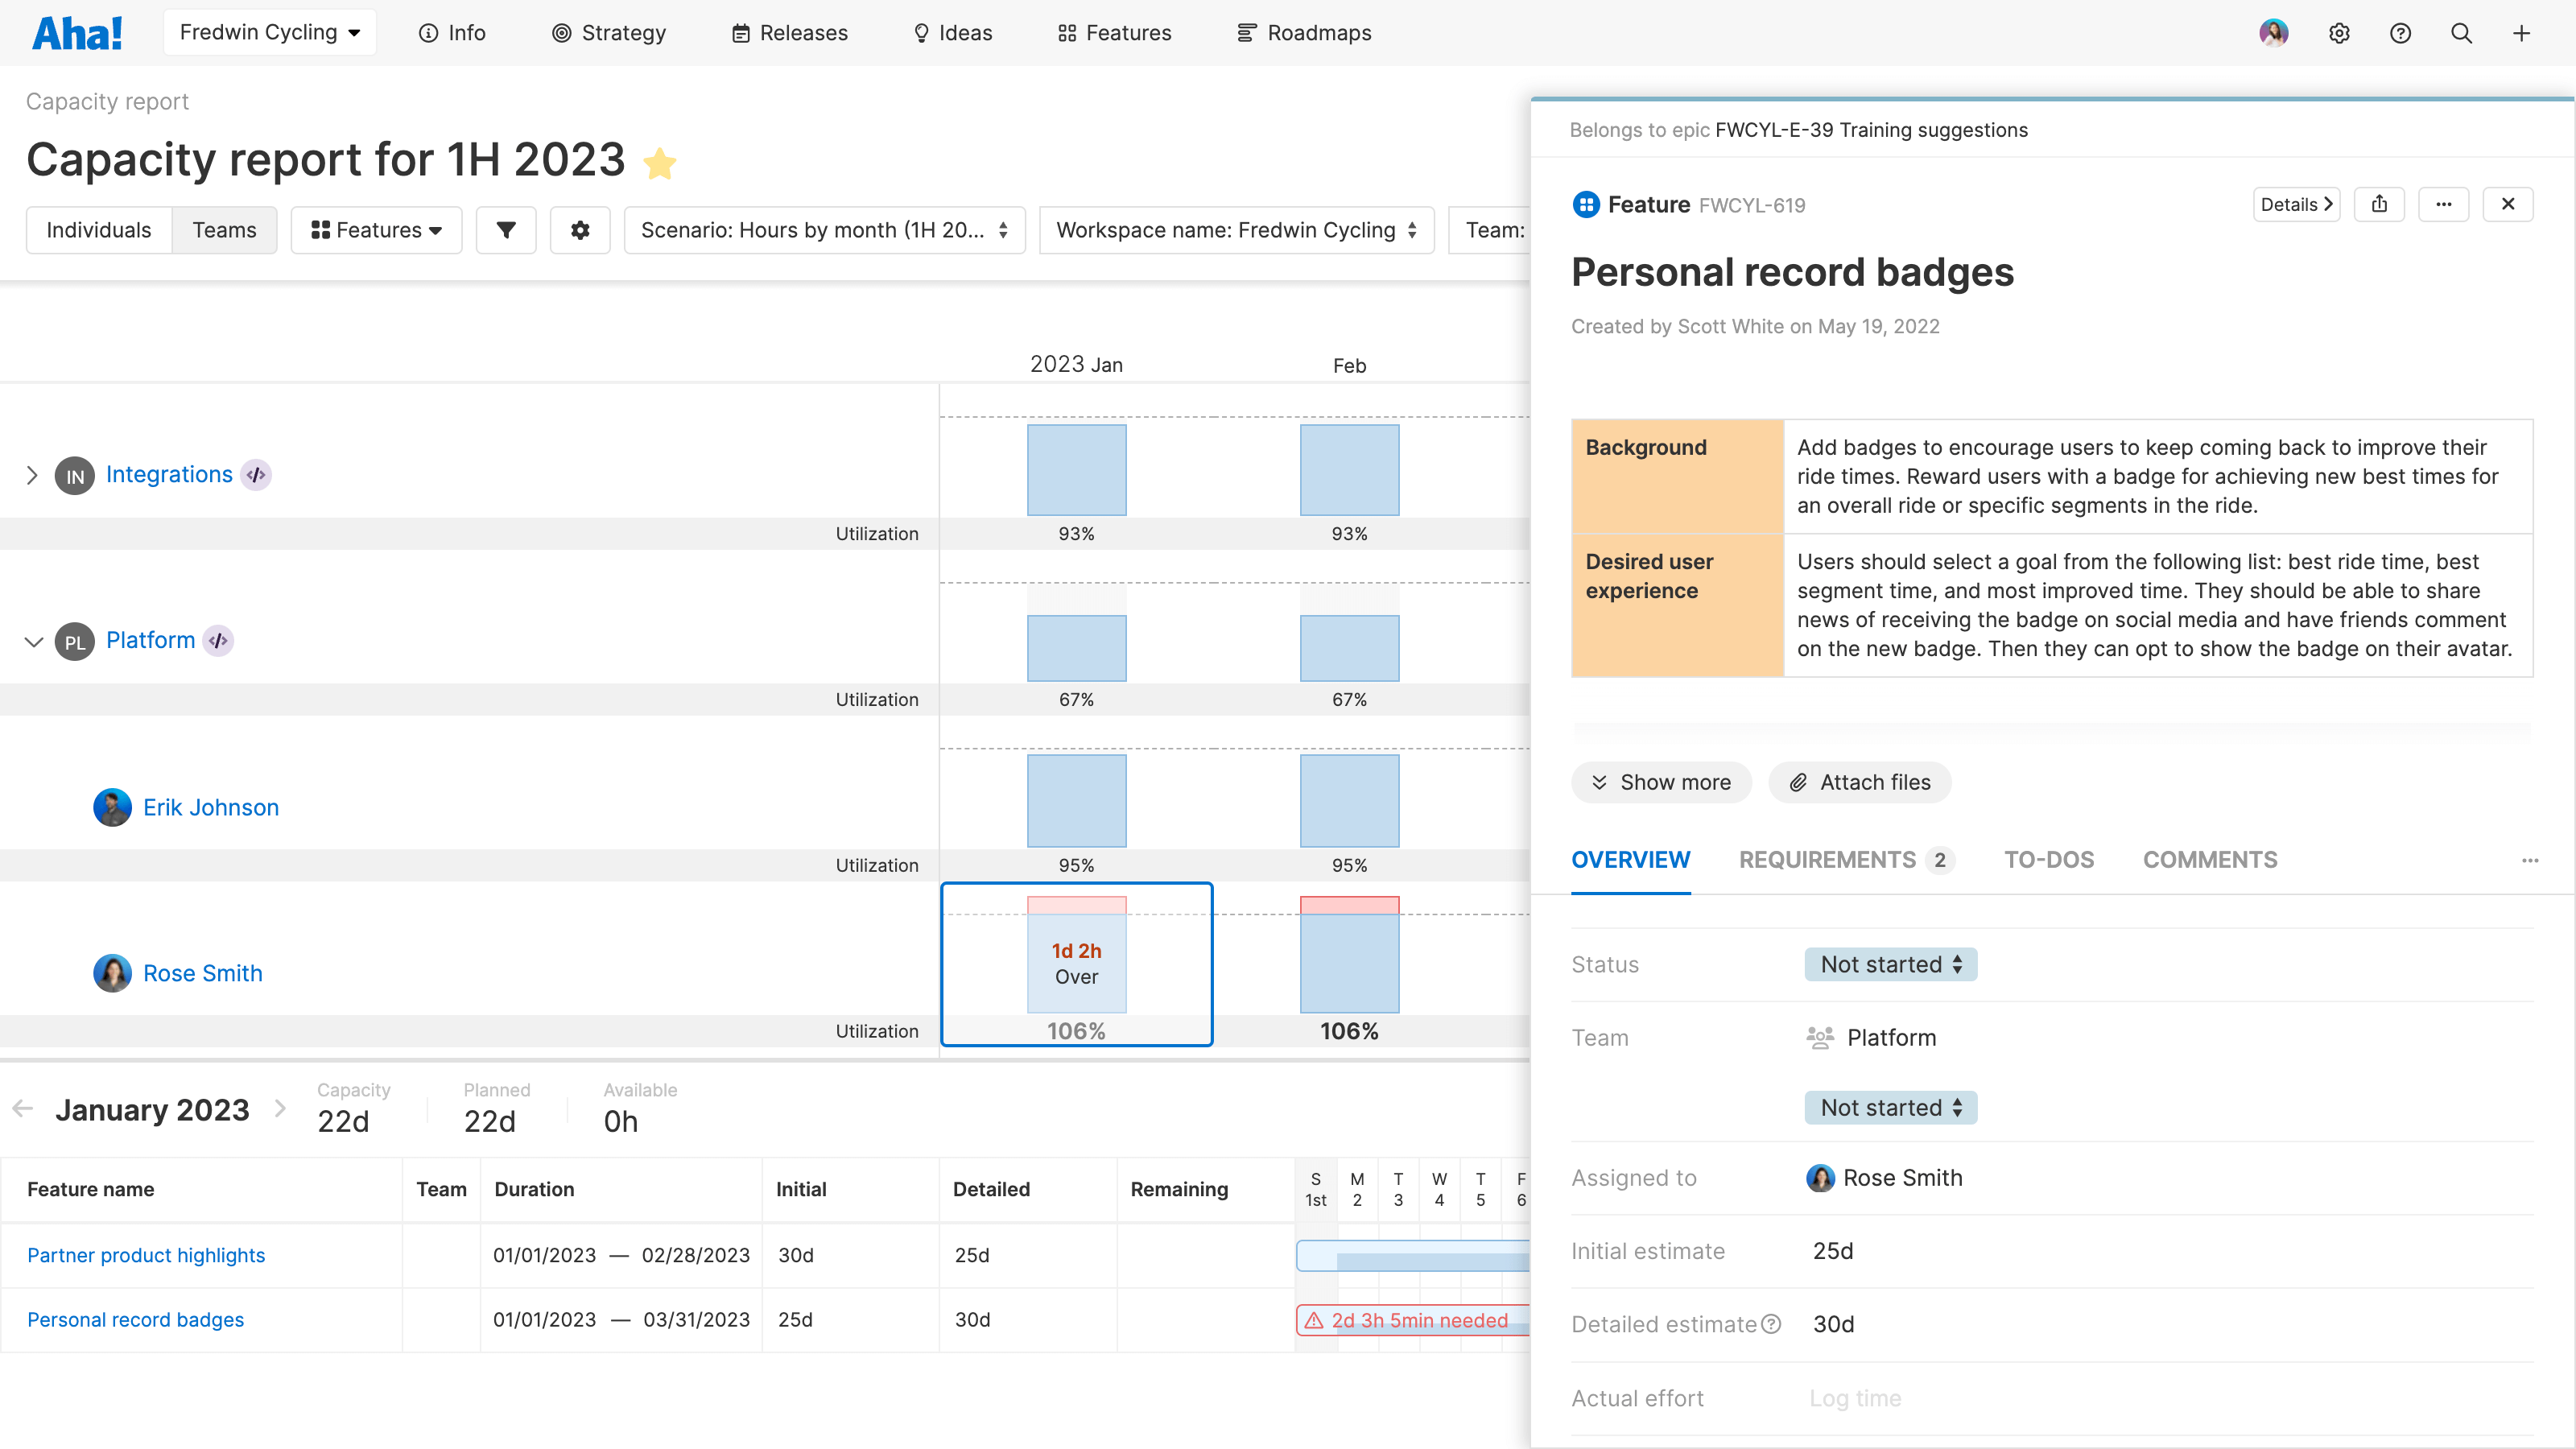
Task: Switch capacity view to Individuals
Action: (x=99, y=230)
